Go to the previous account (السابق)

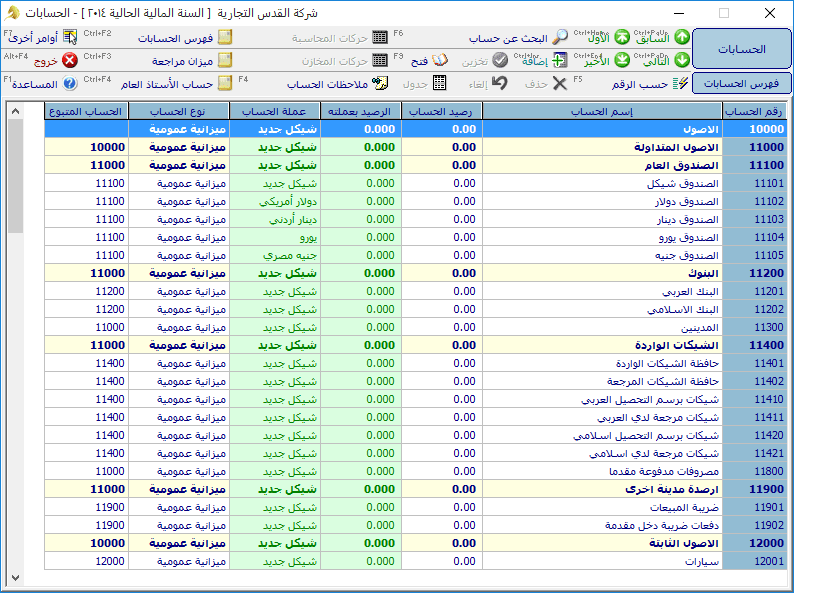681,37
